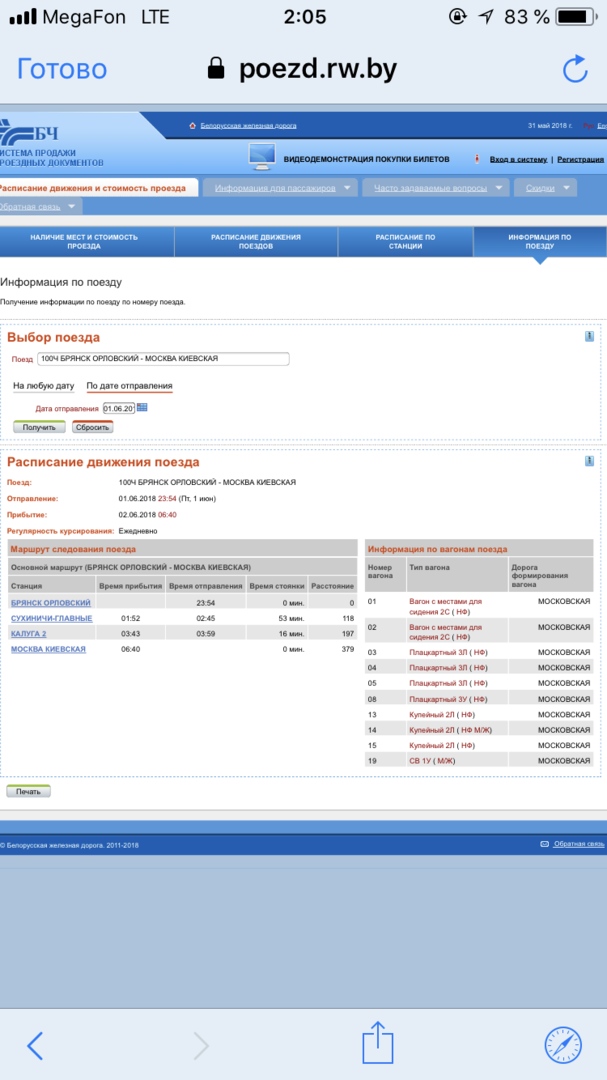Tap the Safari reload icon
607x1080 pixels.
point(575,69)
